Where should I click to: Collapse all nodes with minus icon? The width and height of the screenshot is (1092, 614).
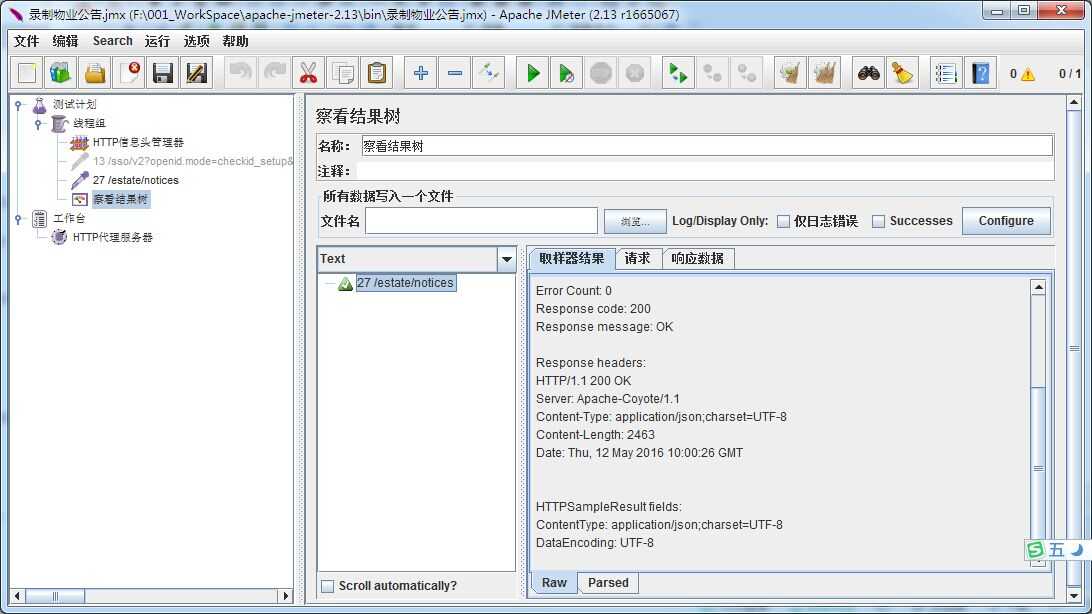pyautogui.click(x=455, y=73)
